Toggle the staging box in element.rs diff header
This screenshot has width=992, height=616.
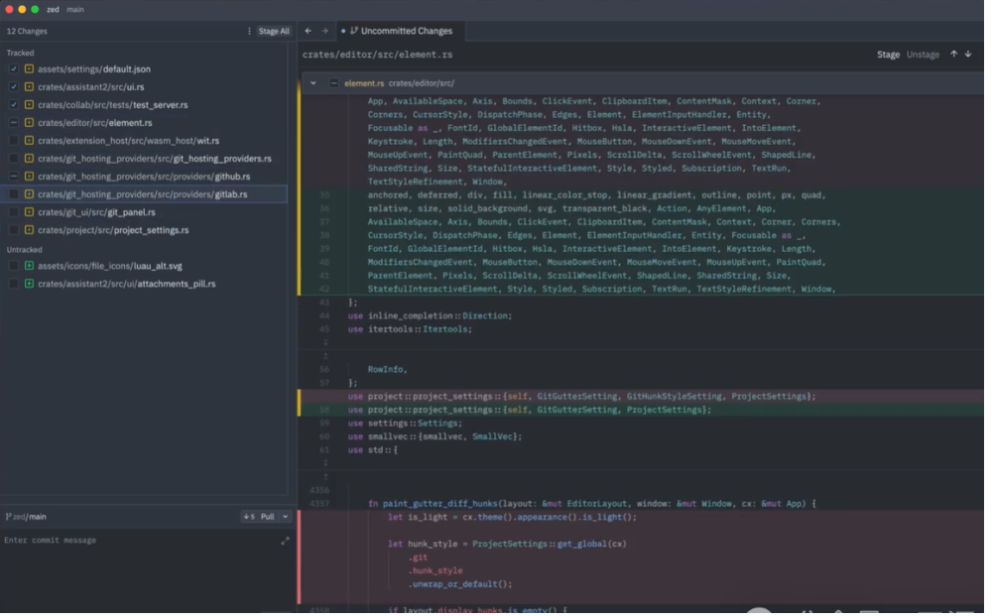[x=334, y=83]
